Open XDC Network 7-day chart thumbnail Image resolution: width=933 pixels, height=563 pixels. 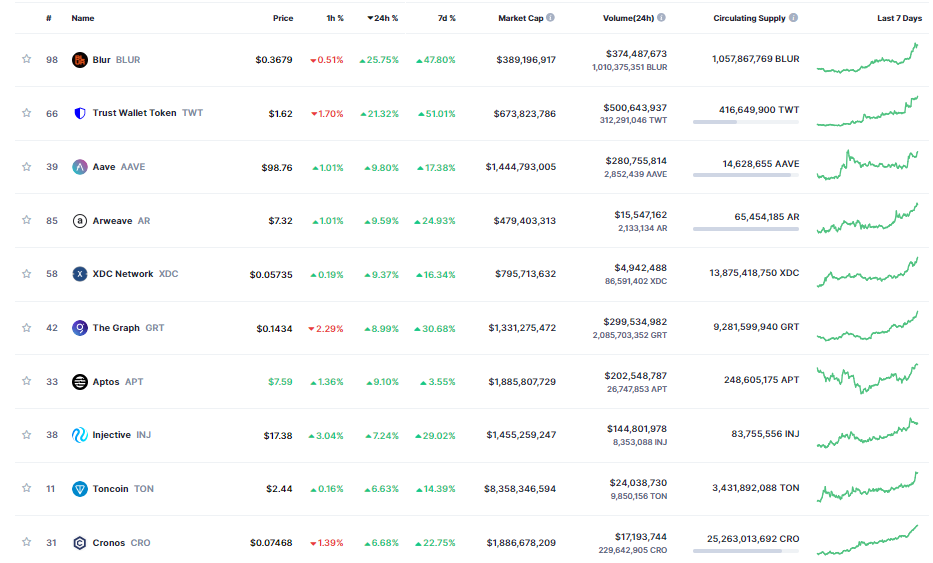pos(868,273)
